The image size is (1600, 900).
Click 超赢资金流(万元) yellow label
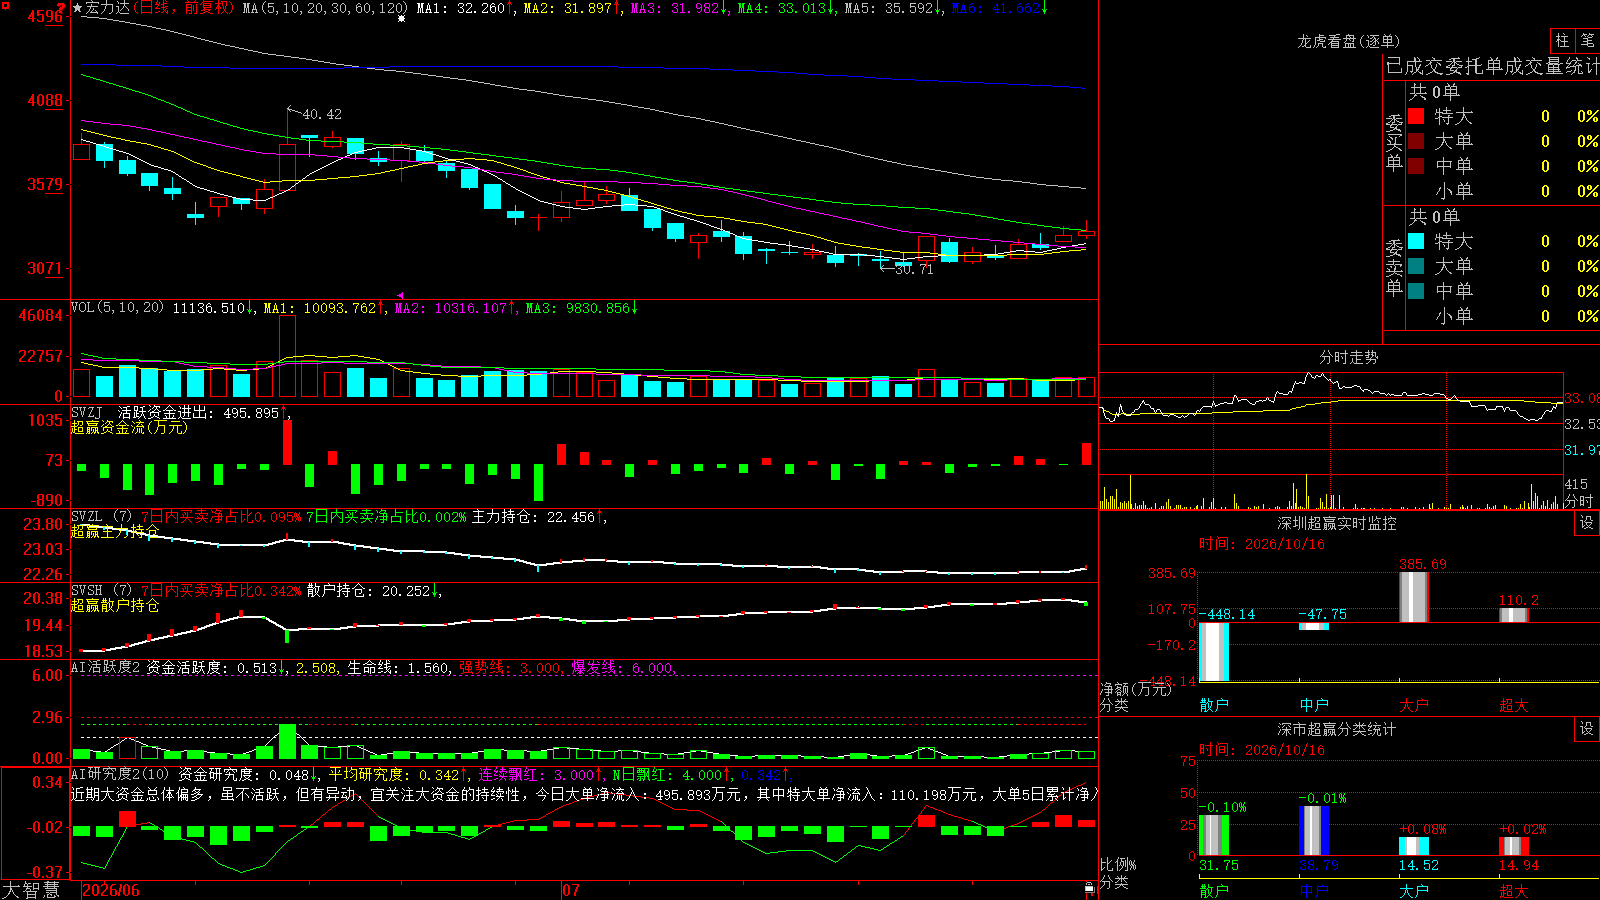[x=129, y=427]
